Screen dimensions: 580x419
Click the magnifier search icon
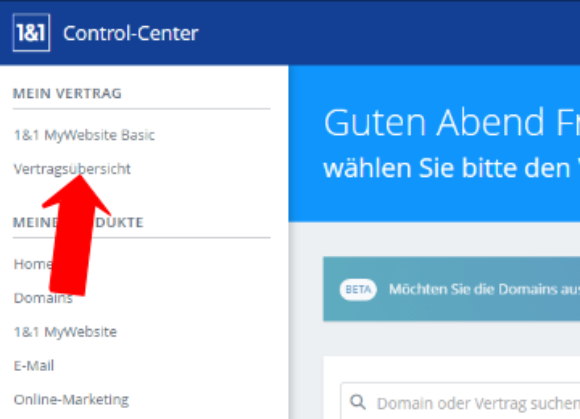[358, 402]
